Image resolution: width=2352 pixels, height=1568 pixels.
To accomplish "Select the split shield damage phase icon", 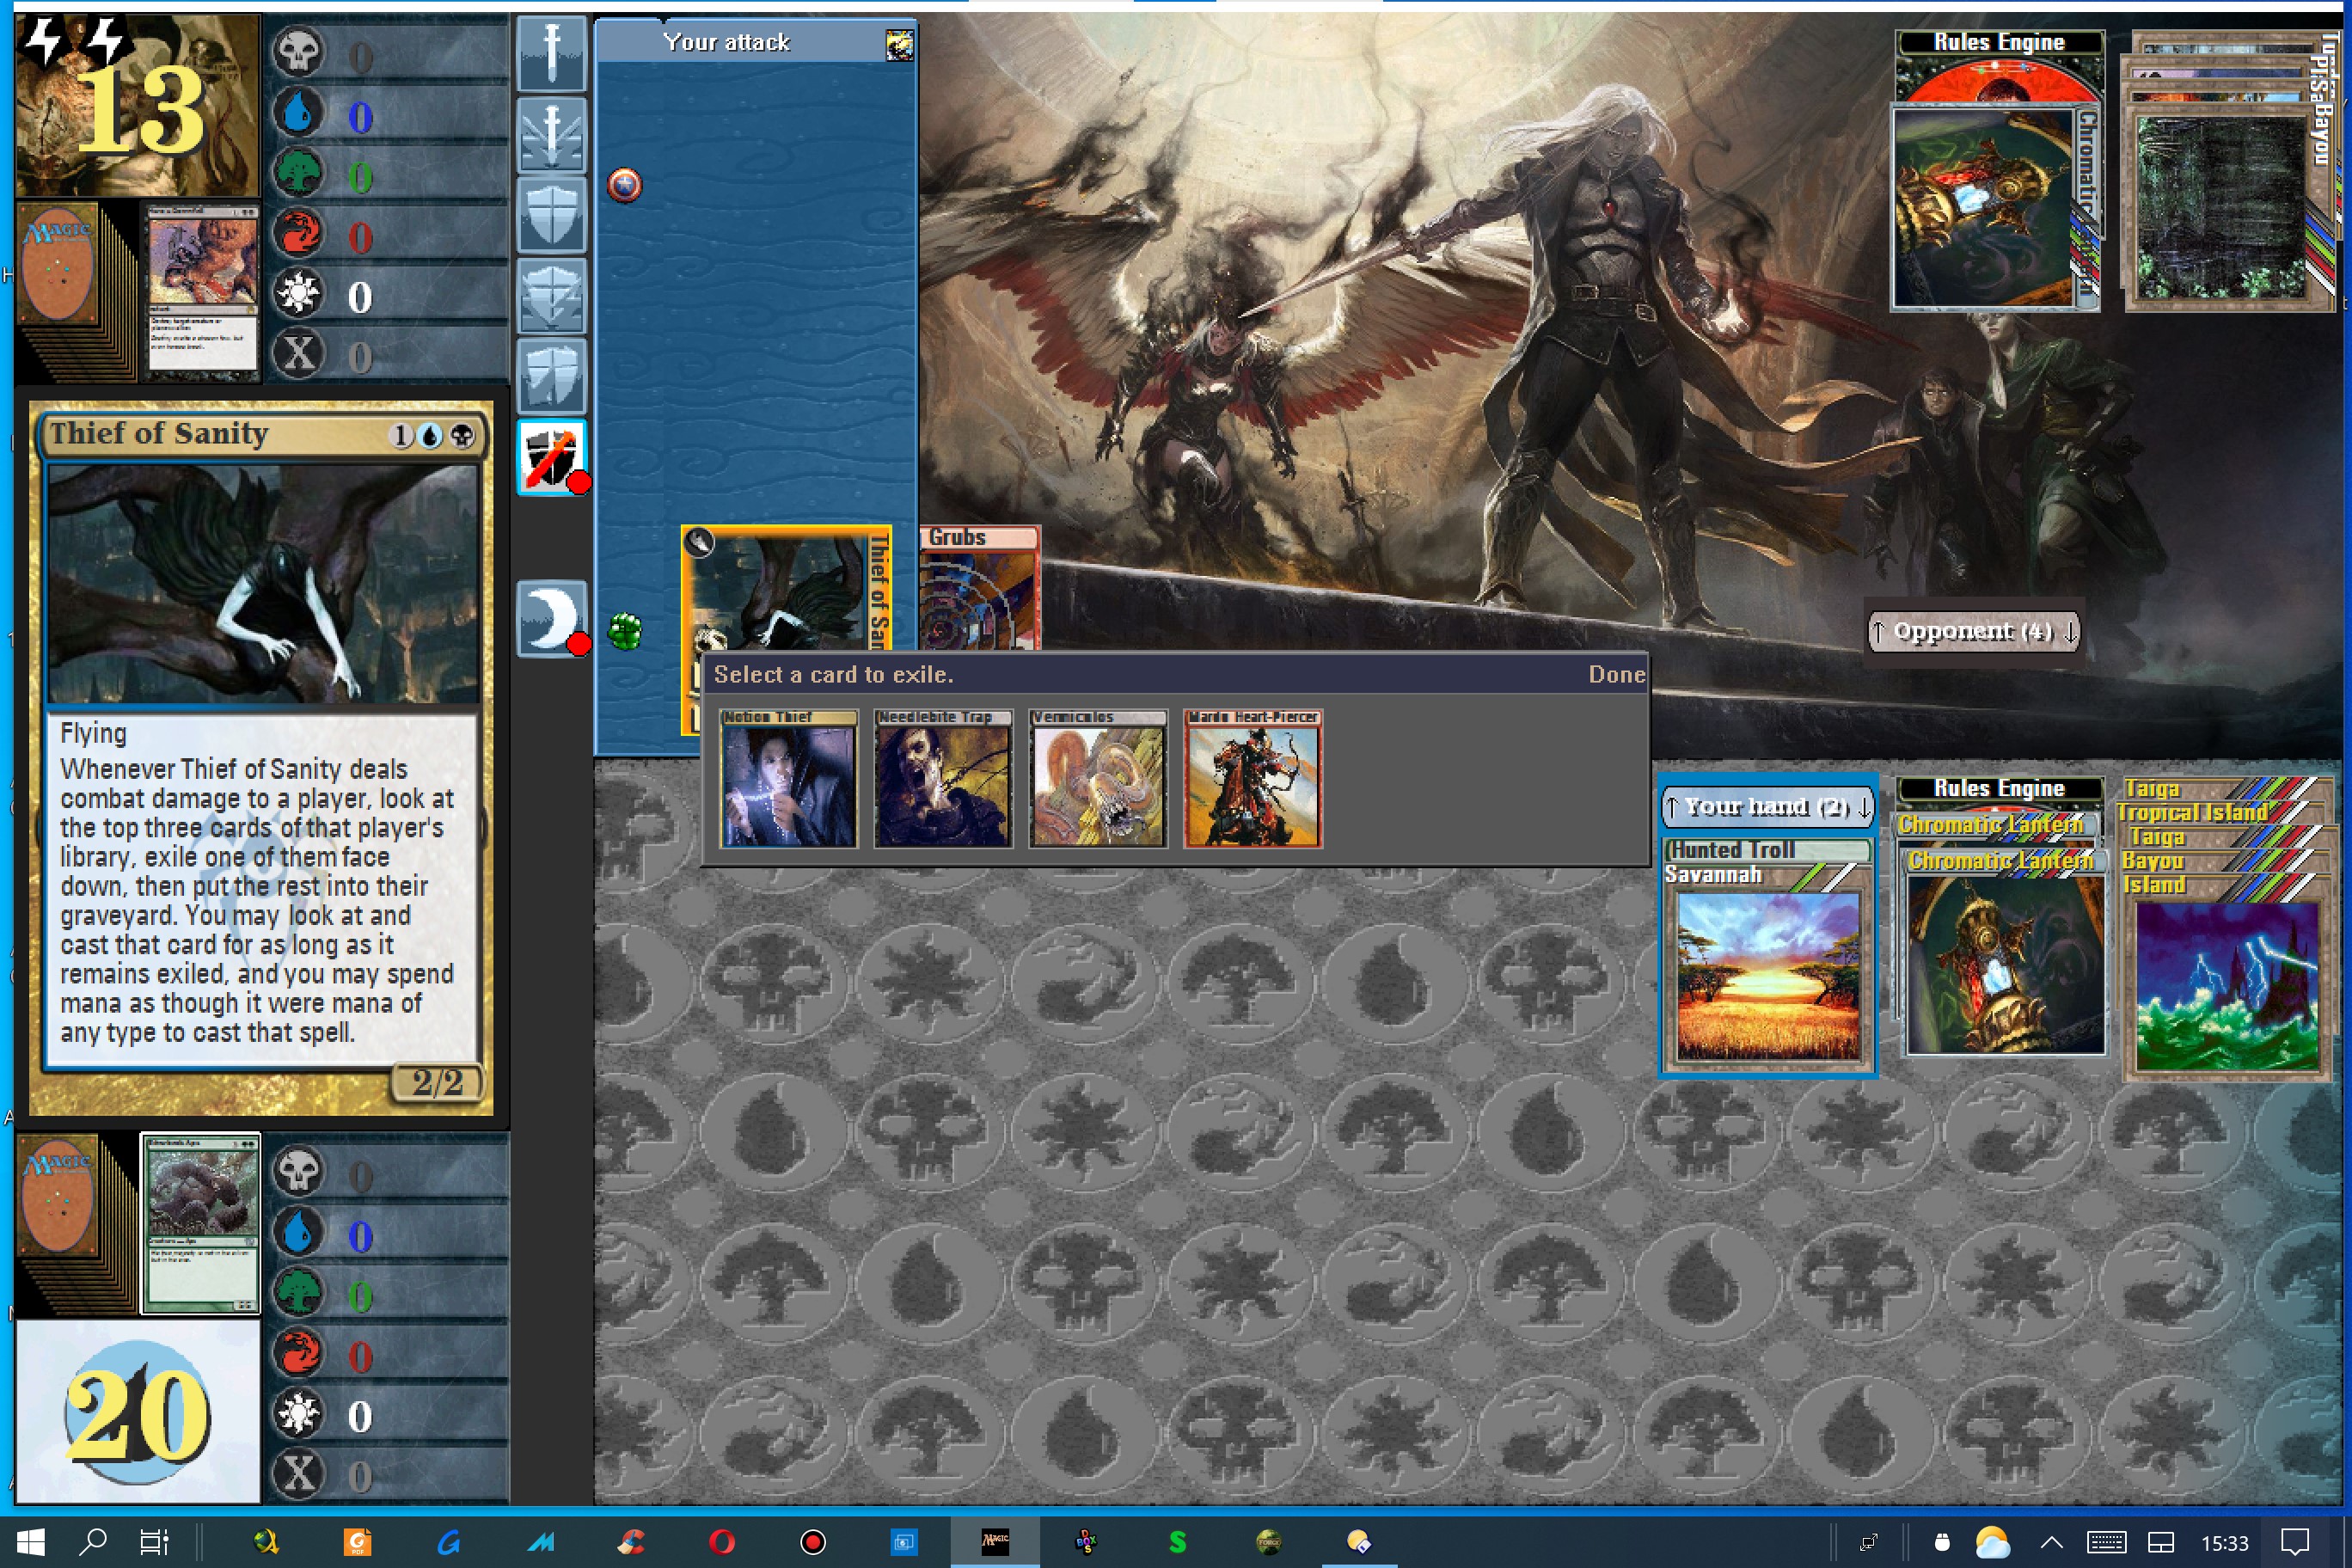I will coord(551,376).
